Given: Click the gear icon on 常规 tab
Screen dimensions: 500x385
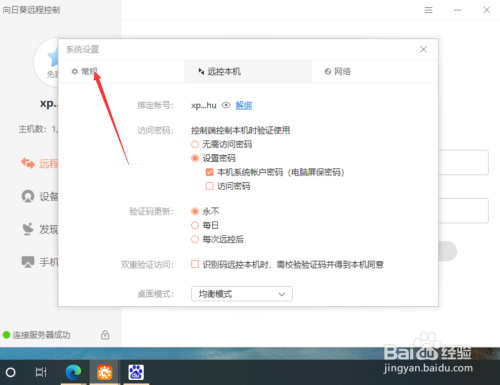Looking at the screenshot, I should pyautogui.click(x=75, y=71).
